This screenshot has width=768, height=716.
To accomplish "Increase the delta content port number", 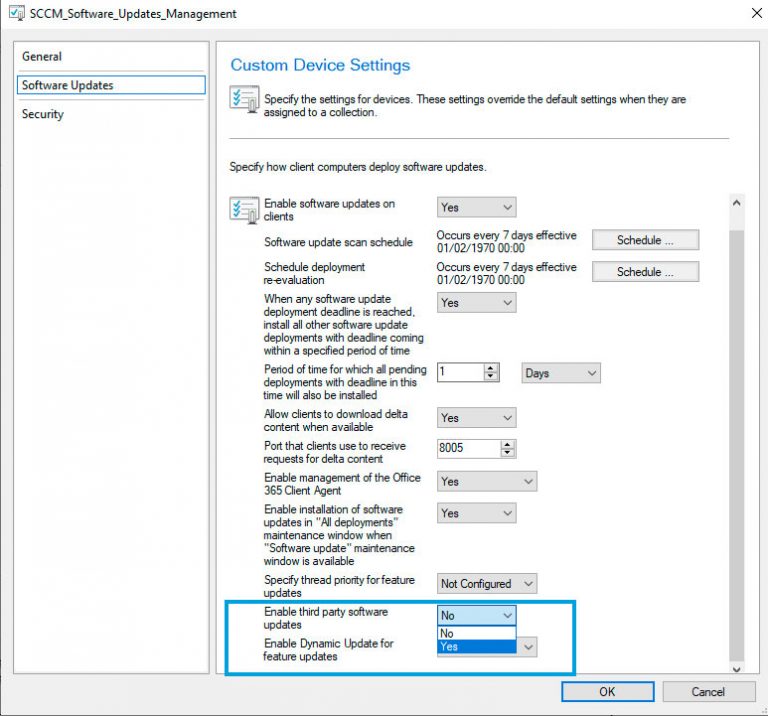I will click(x=507, y=444).
